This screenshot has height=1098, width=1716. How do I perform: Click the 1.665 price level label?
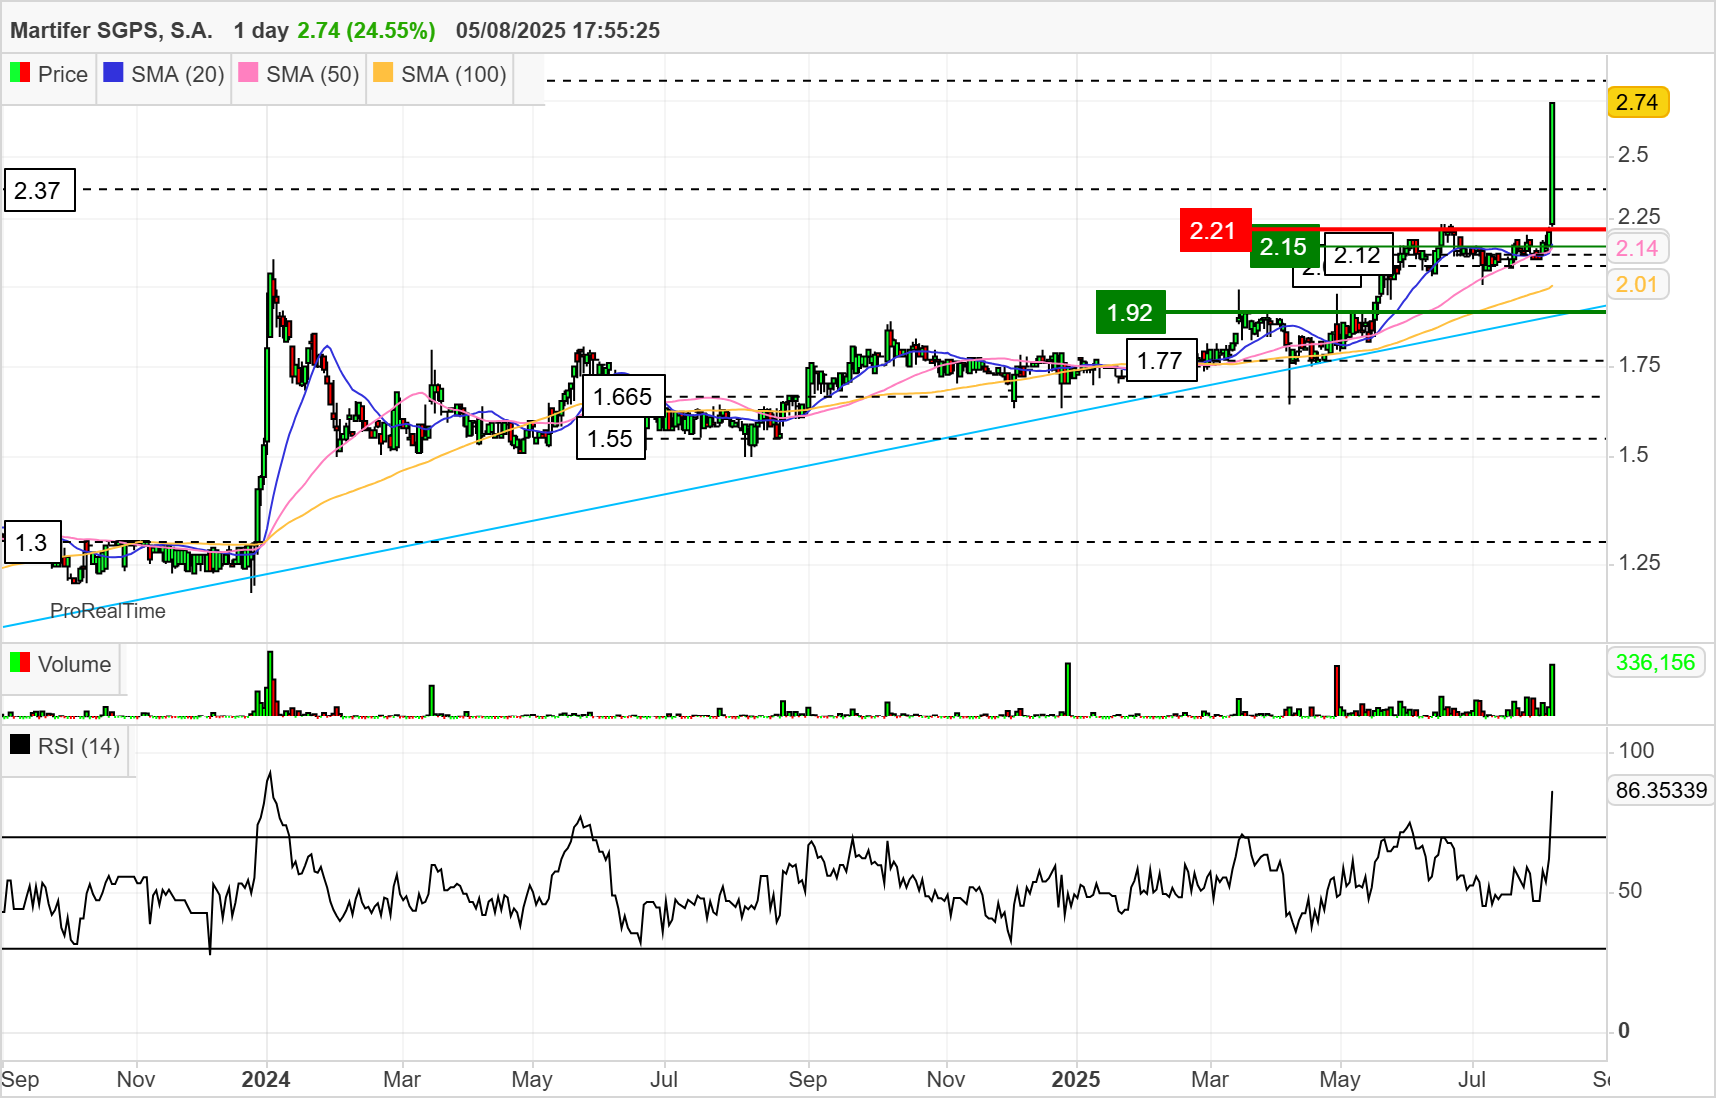(x=623, y=397)
